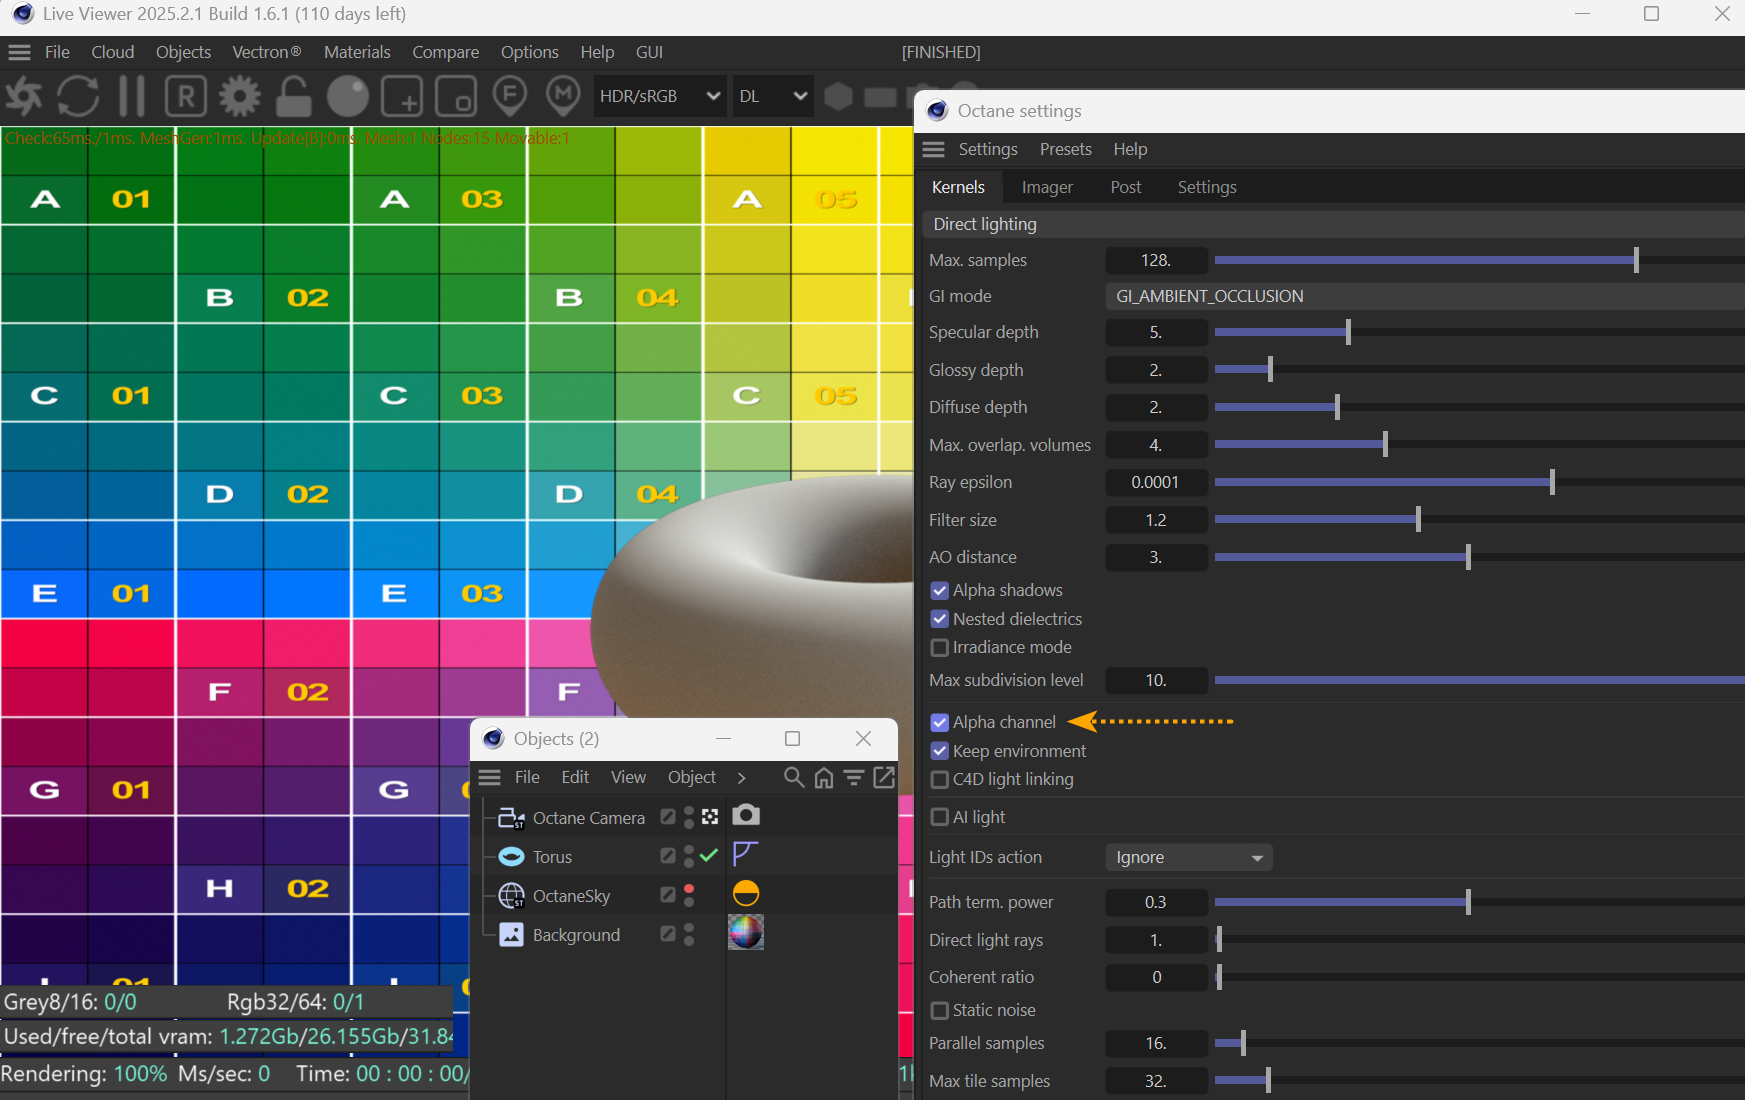The image size is (1745, 1100).
Task: Click the Specular depth slider handle
Action: click(x=1348, y=332)
